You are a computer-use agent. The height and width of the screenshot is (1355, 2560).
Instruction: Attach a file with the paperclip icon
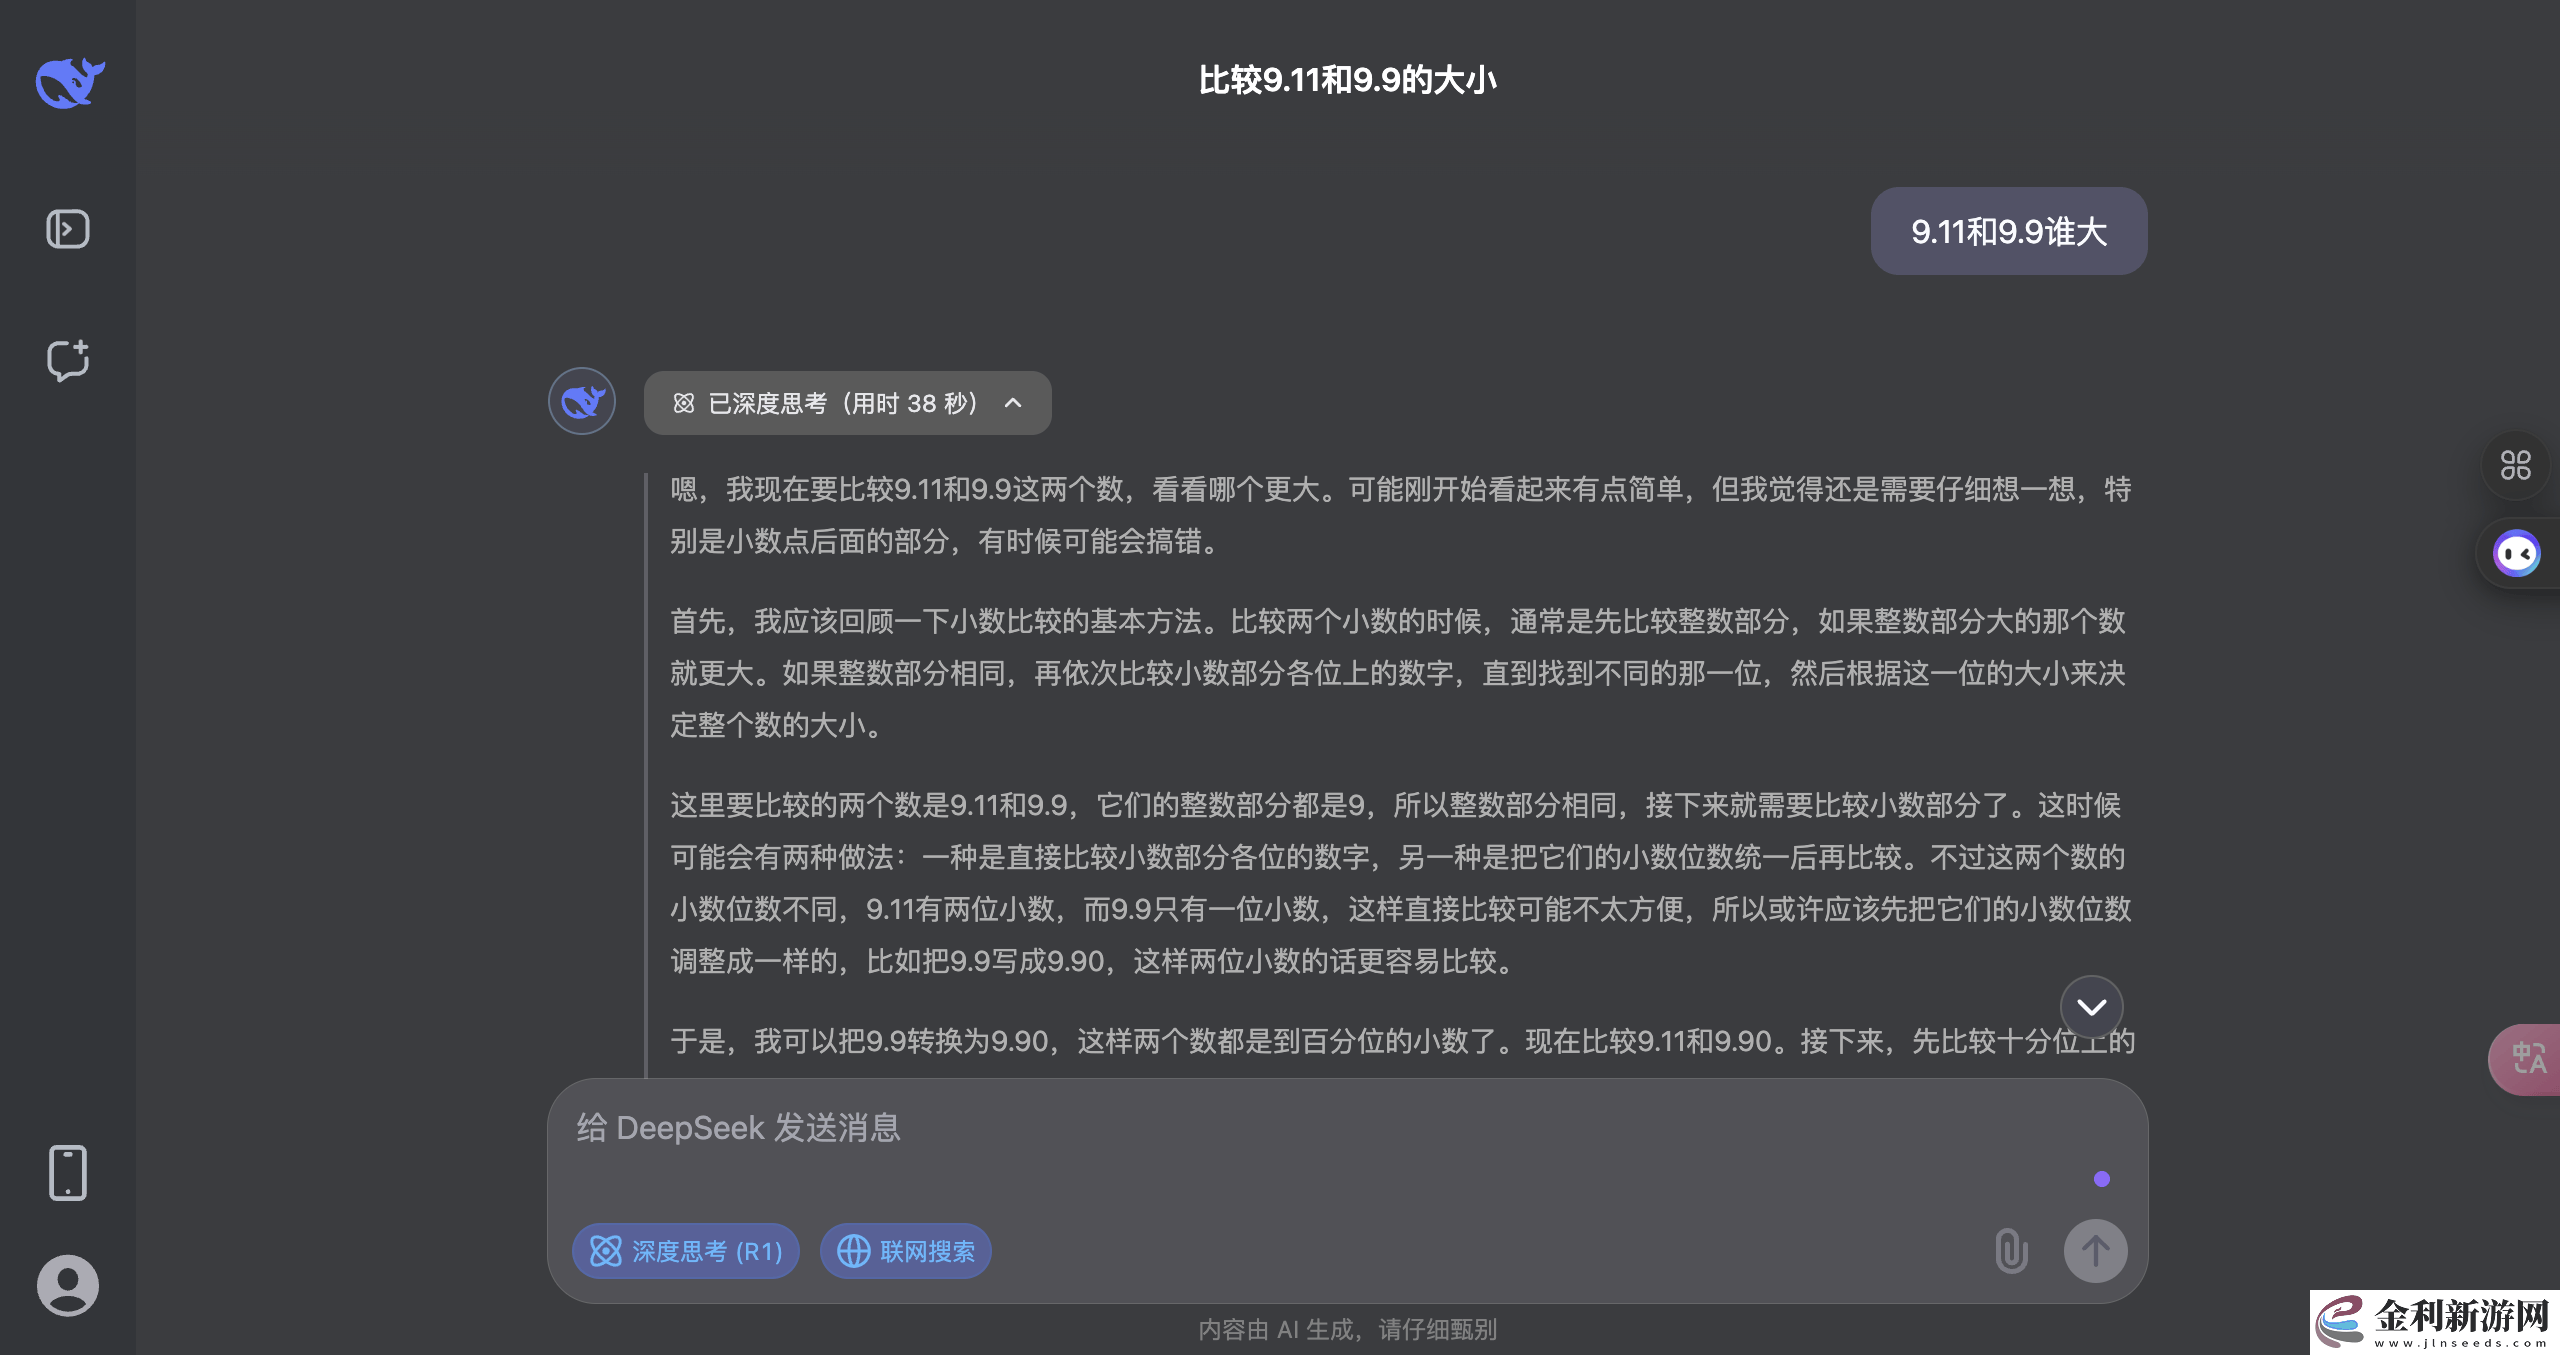[x=2010, y=1250]
